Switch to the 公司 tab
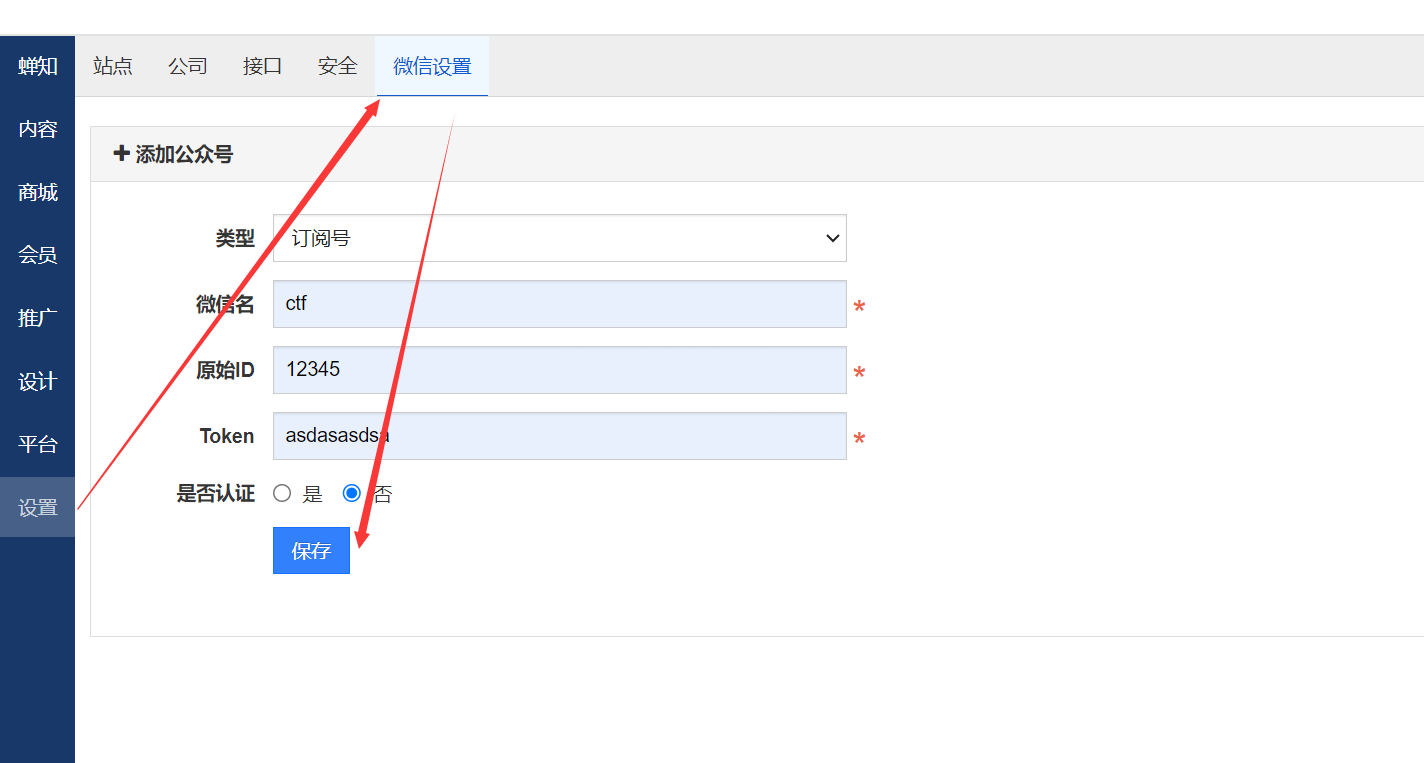 coord(188,66)
